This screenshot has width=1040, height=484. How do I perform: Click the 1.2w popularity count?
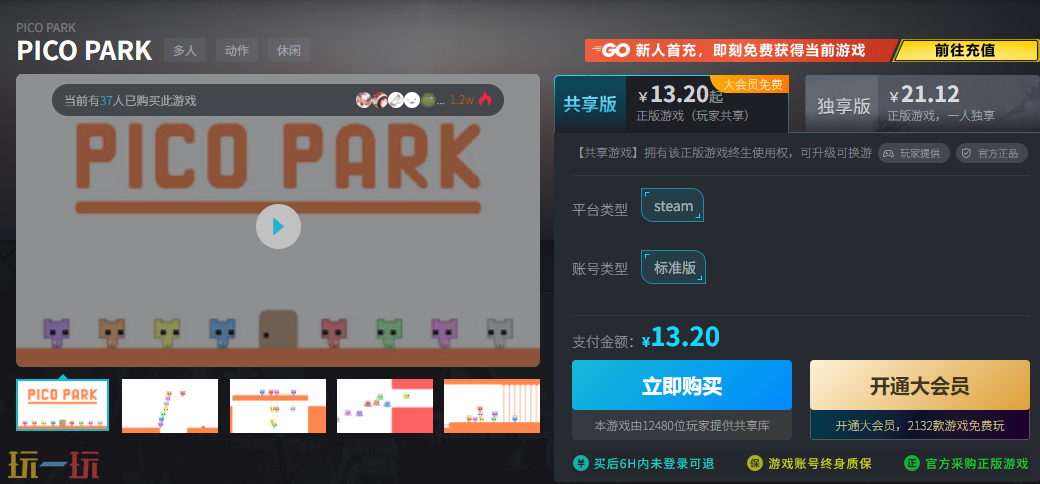click(x=462, y=101)
